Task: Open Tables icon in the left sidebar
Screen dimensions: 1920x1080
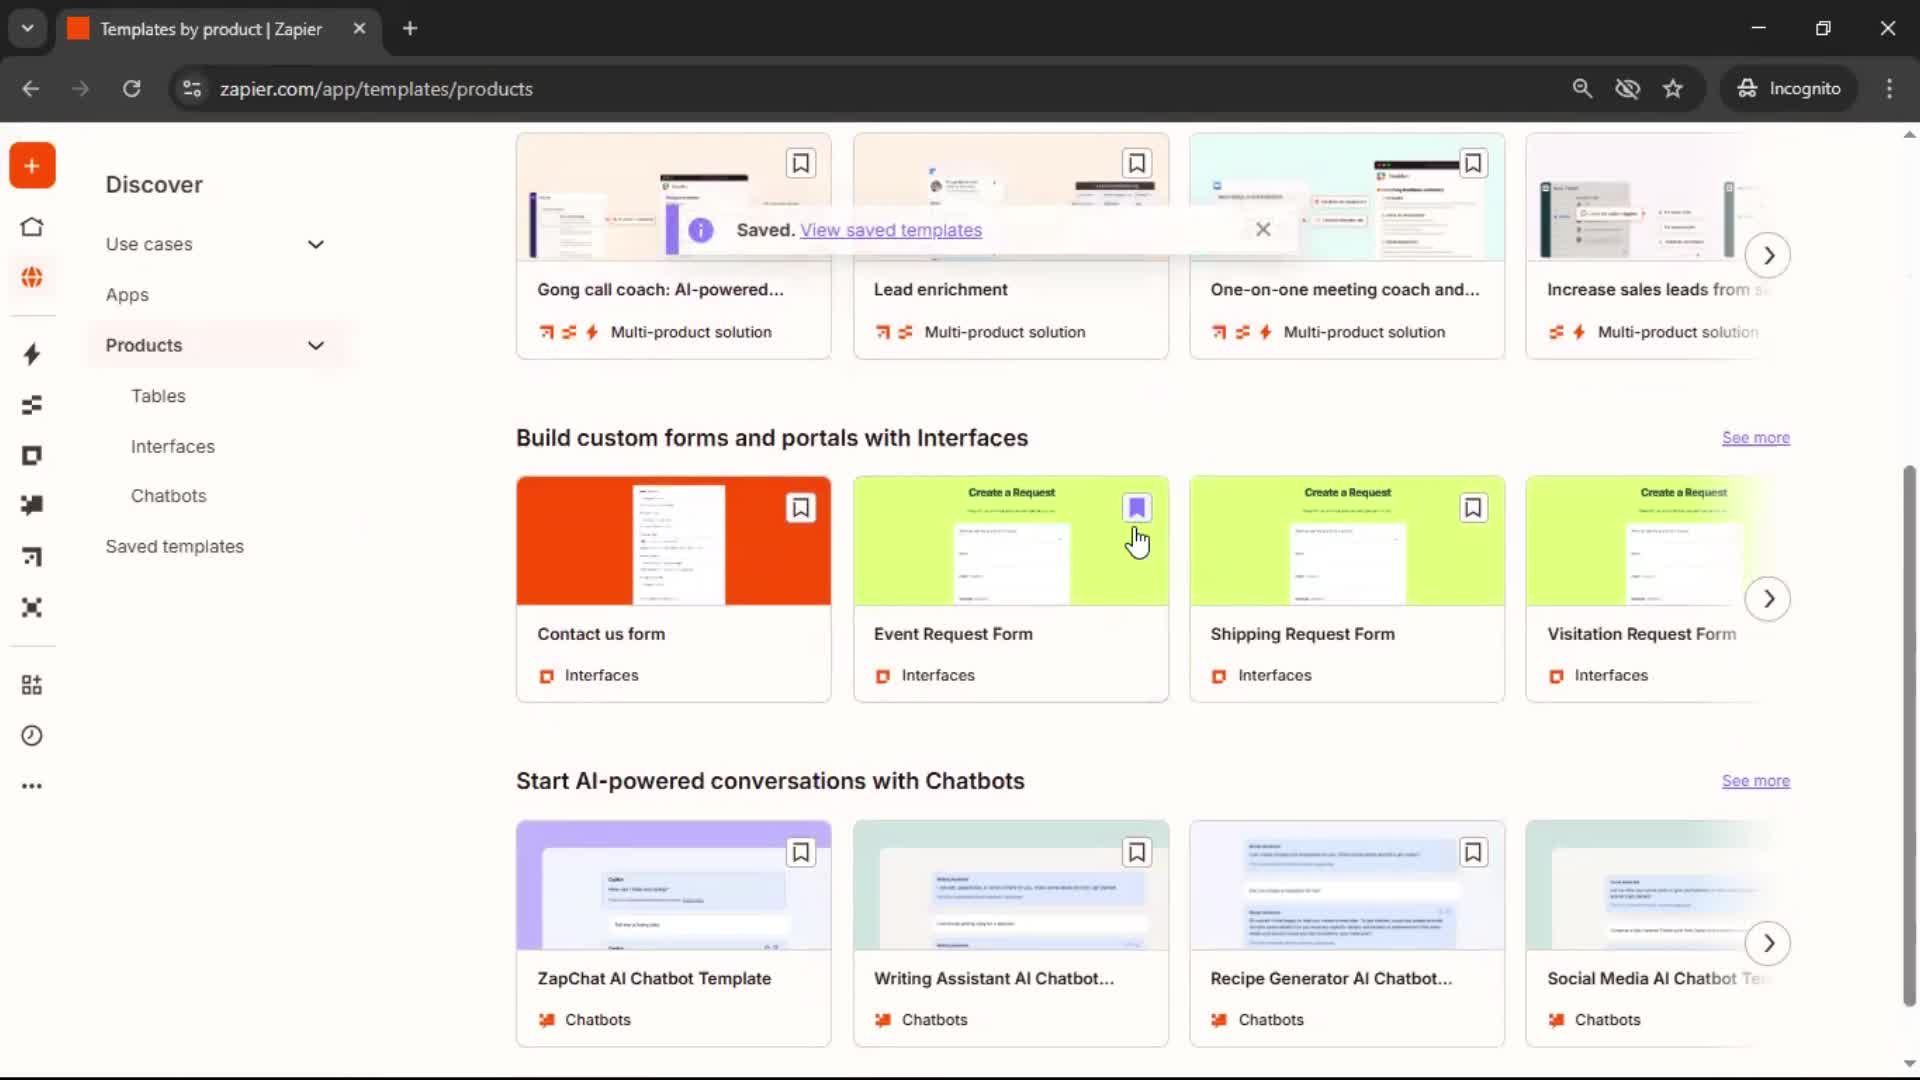Action: tap(32, 405)
